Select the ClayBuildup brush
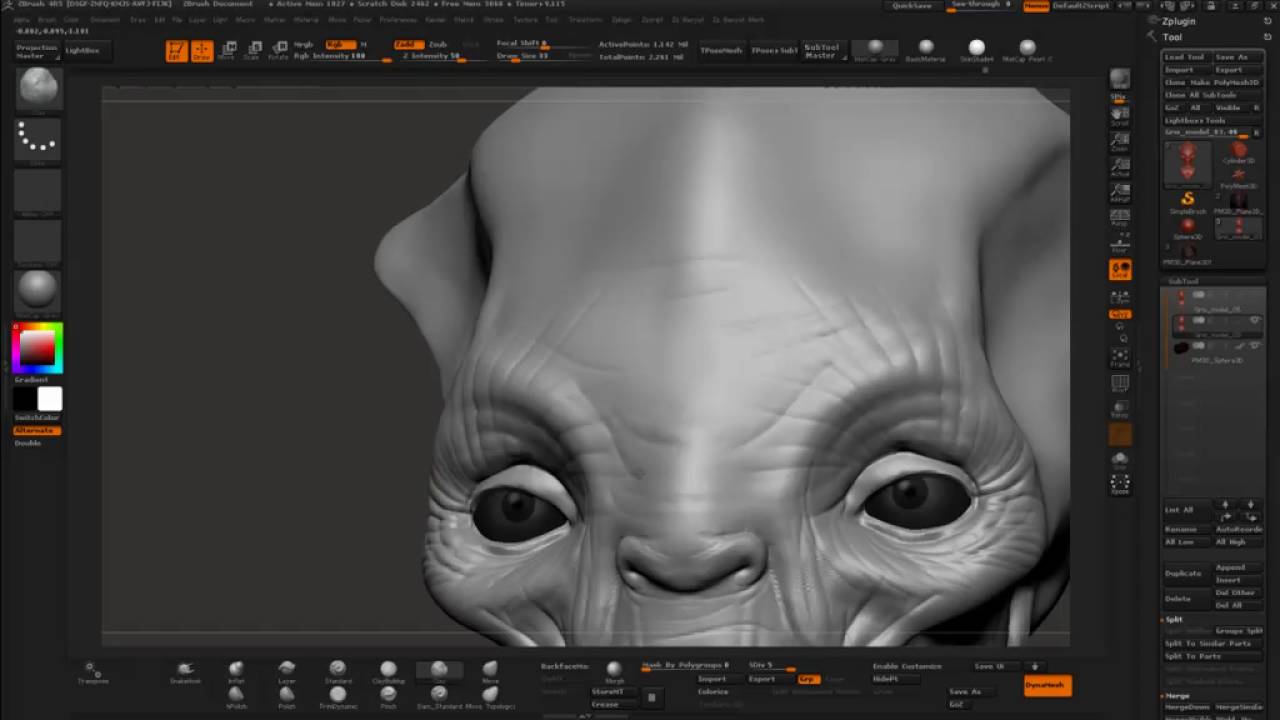The image size is (1280, 720). [x=388, y=671]
